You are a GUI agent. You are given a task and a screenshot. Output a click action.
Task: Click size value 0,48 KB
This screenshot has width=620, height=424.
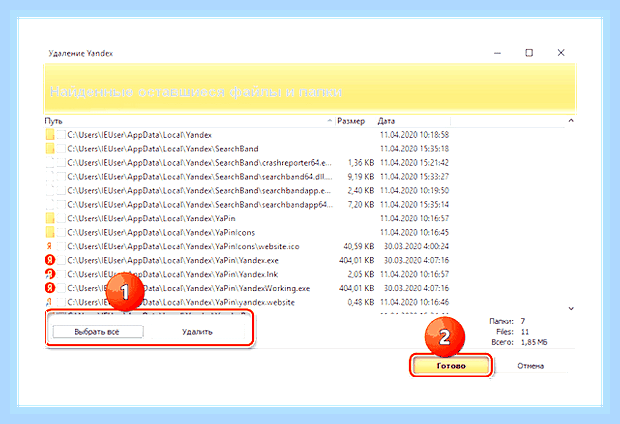point(361,302)
